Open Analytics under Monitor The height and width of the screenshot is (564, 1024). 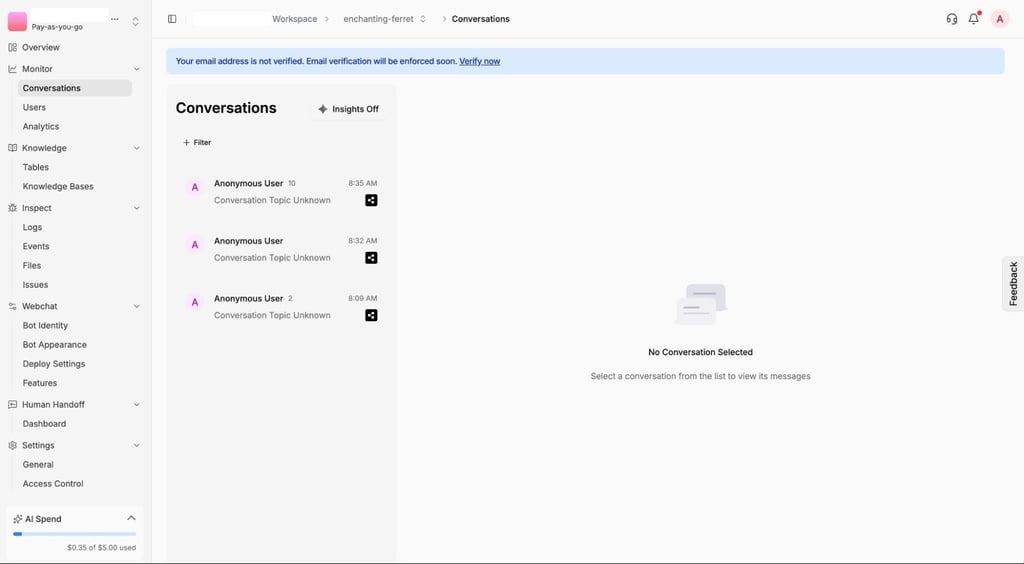point(40,127)
